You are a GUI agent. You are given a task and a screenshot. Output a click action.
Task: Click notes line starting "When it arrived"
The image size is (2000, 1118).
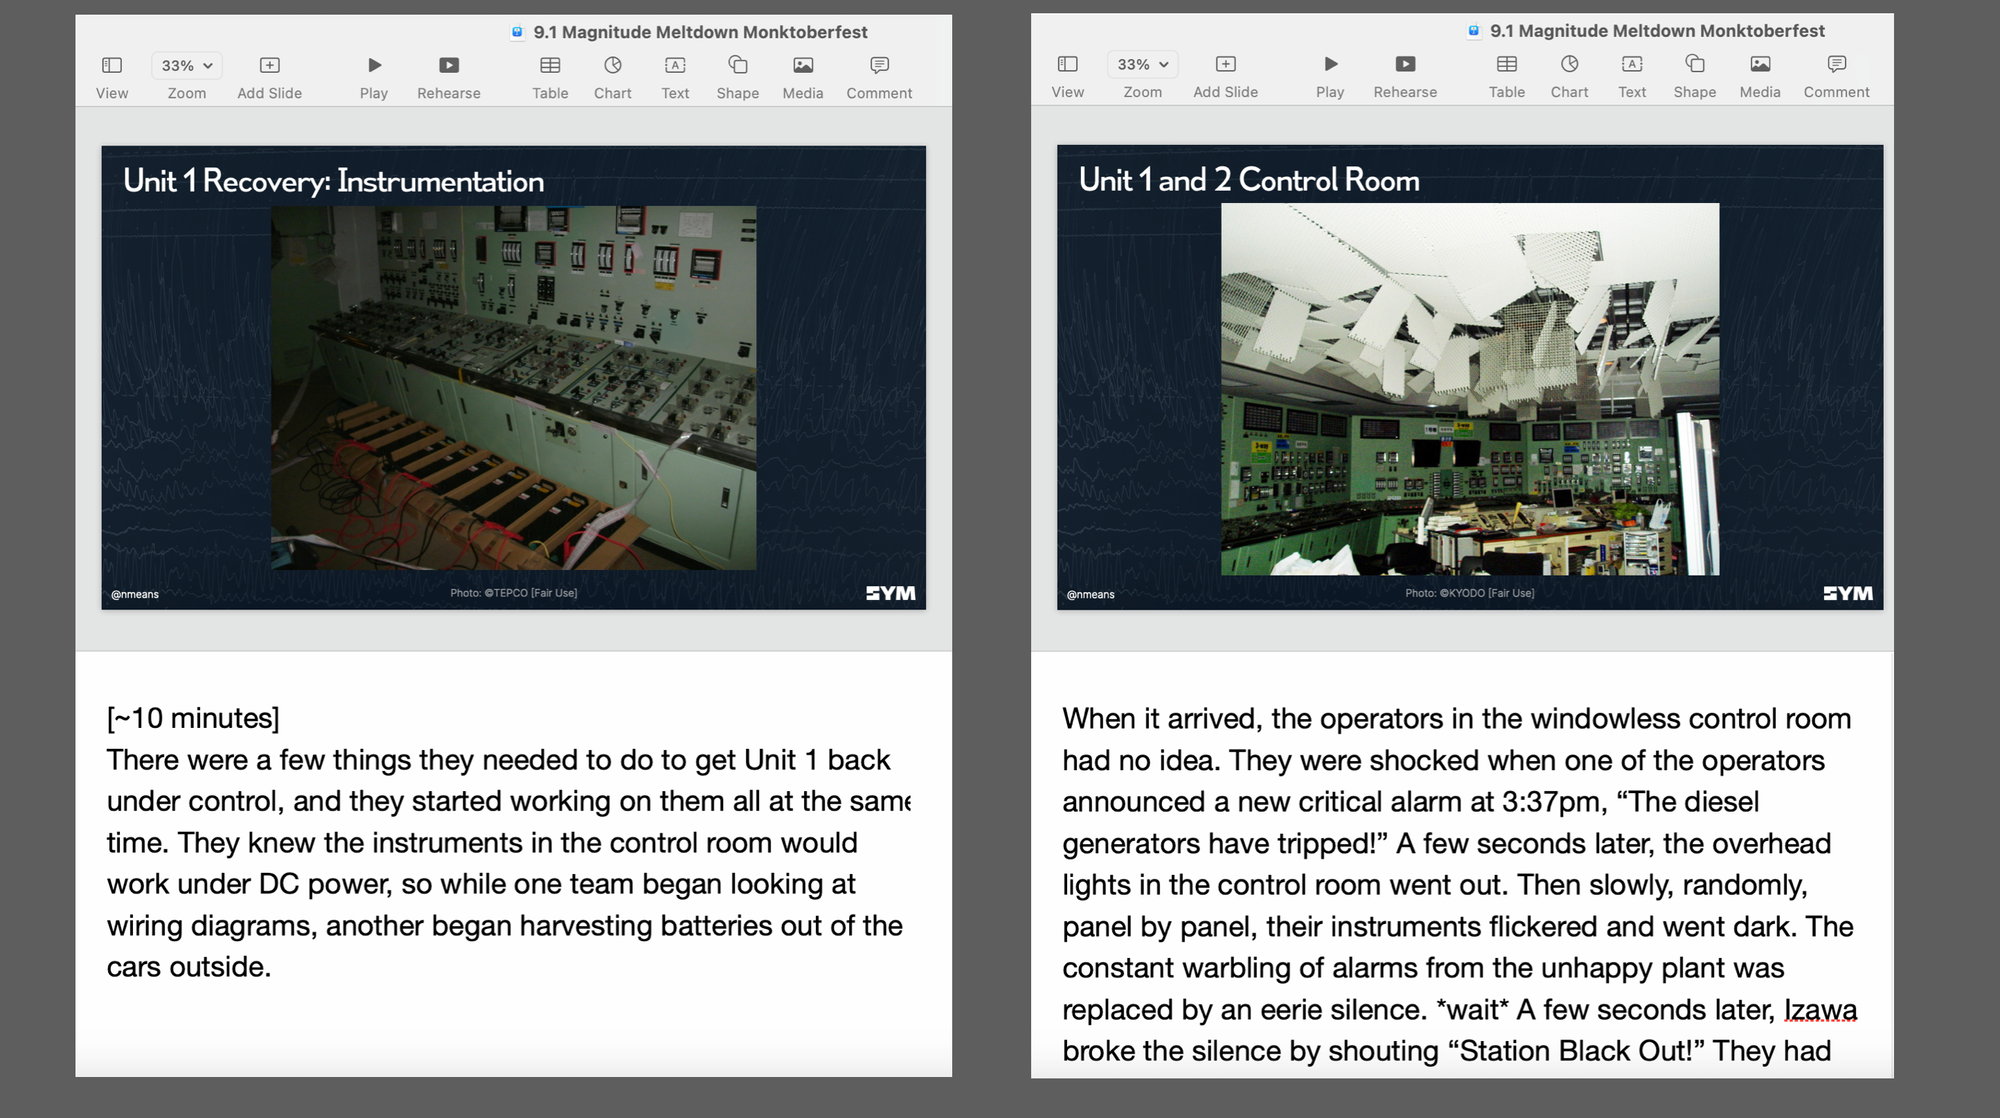click(x=1456, y=719)
